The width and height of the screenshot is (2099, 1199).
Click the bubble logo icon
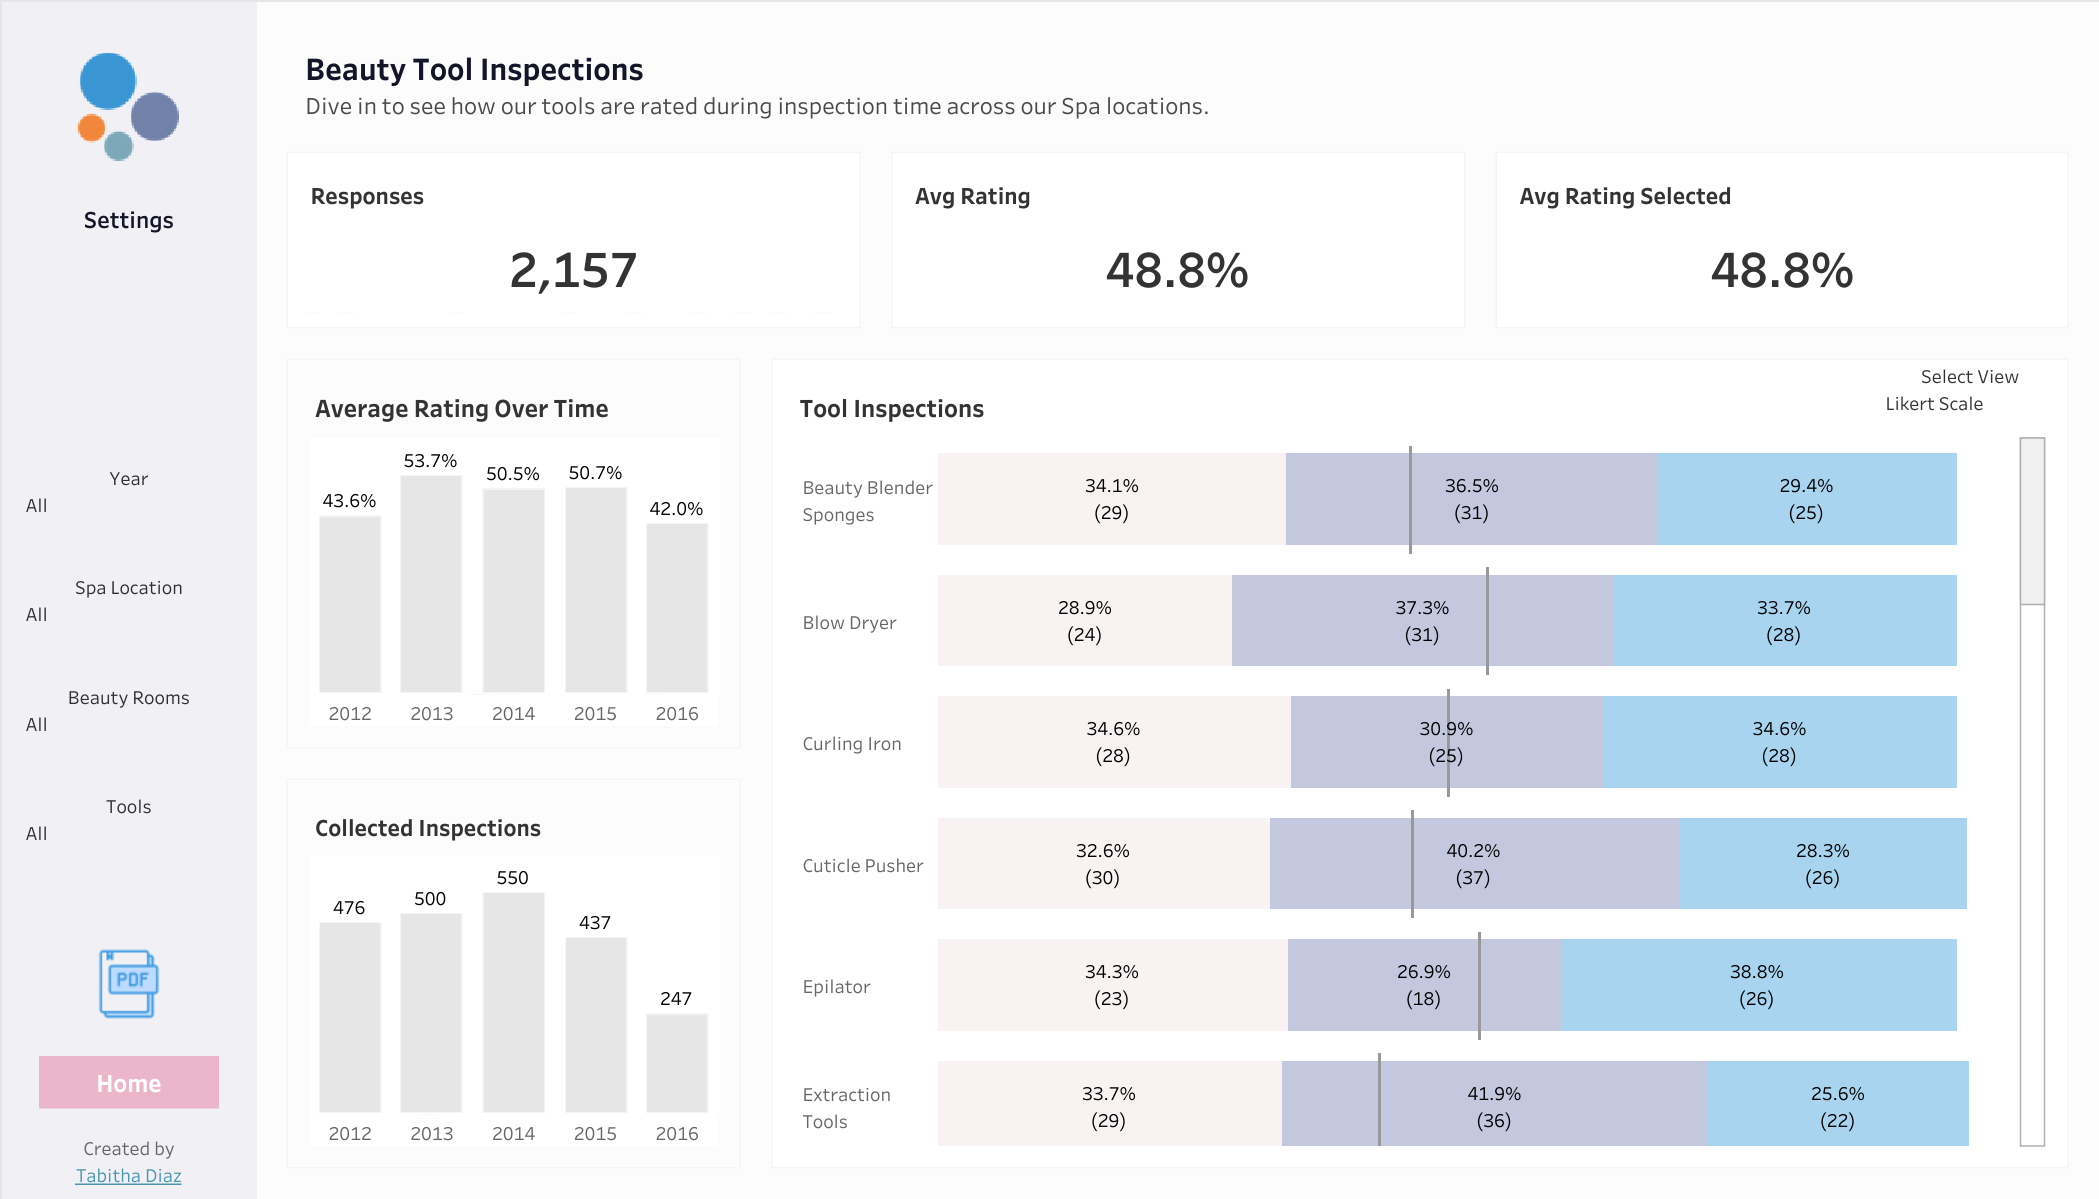coord(128,106)
